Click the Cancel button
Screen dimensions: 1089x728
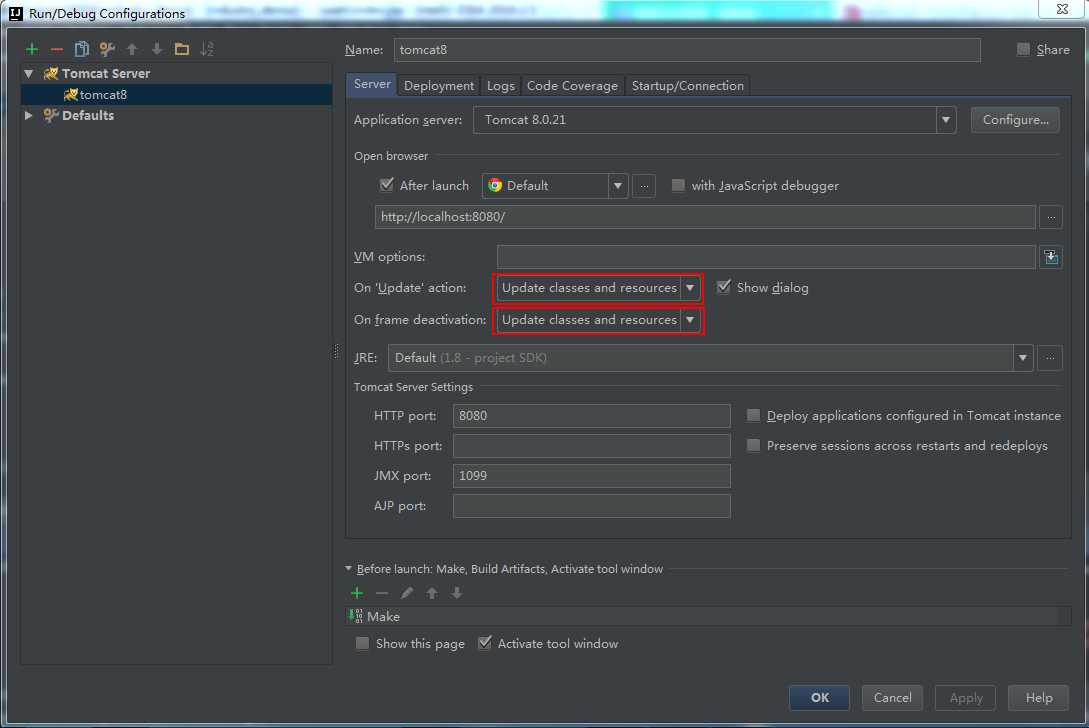point(892,697)
